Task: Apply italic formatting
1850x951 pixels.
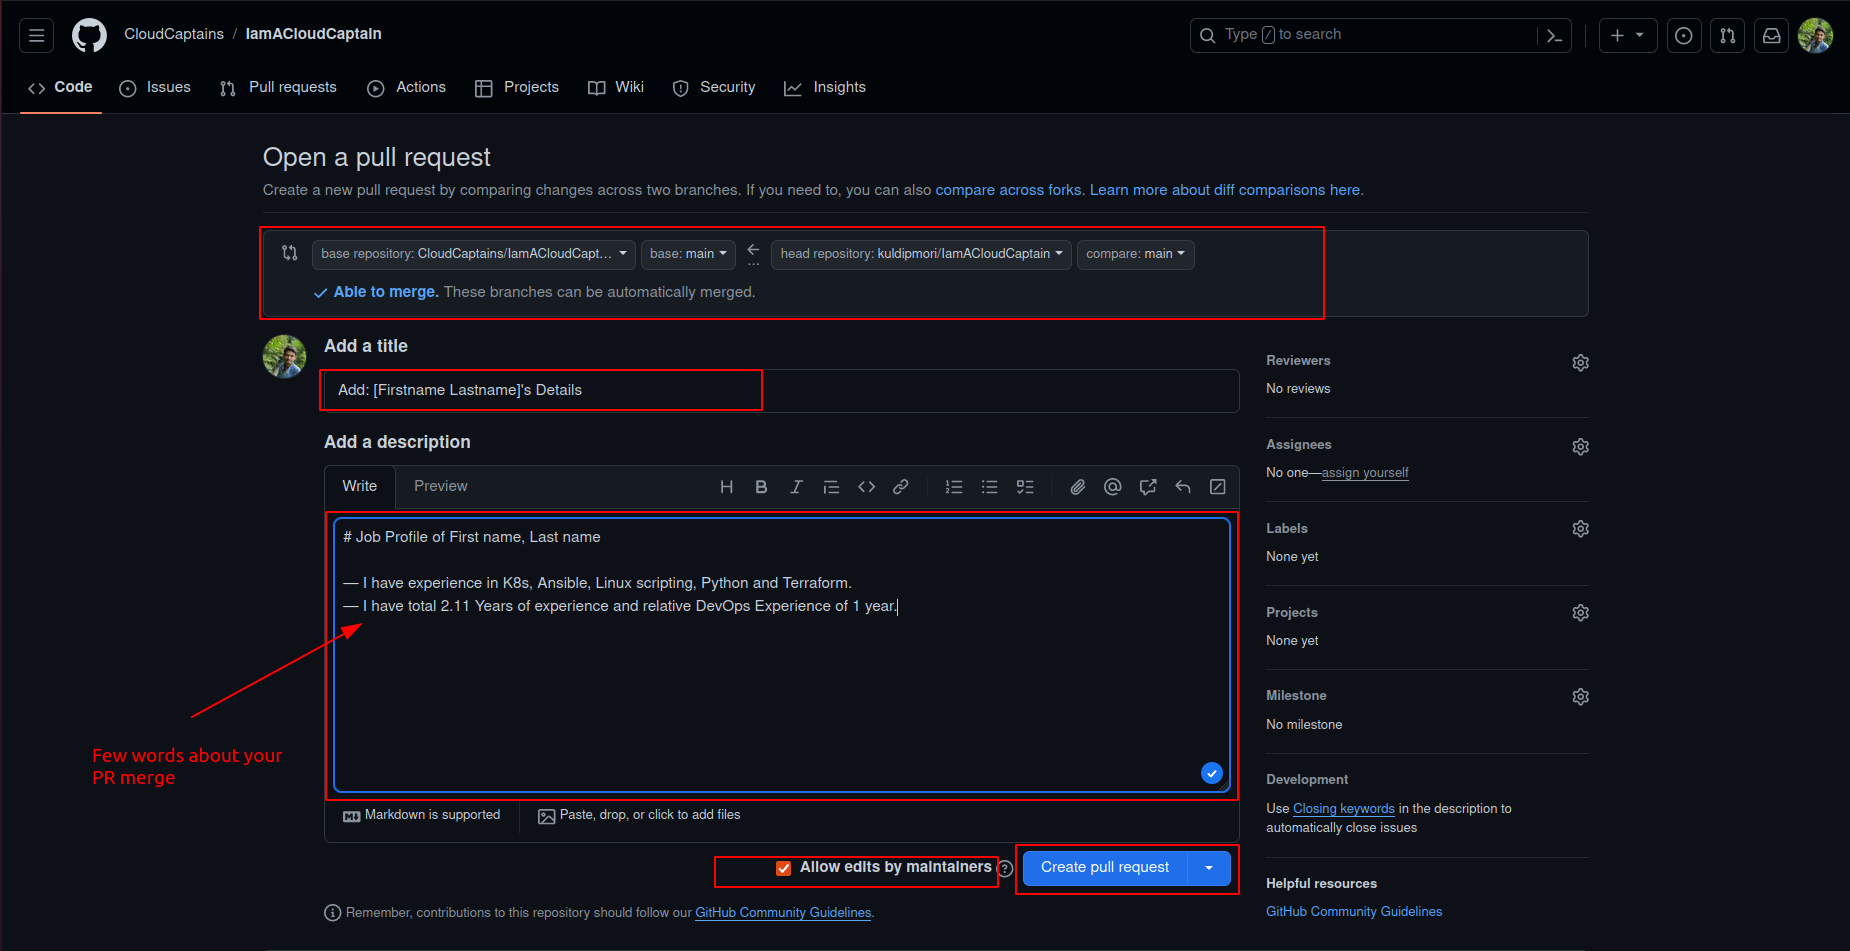Action: (796, 487)
